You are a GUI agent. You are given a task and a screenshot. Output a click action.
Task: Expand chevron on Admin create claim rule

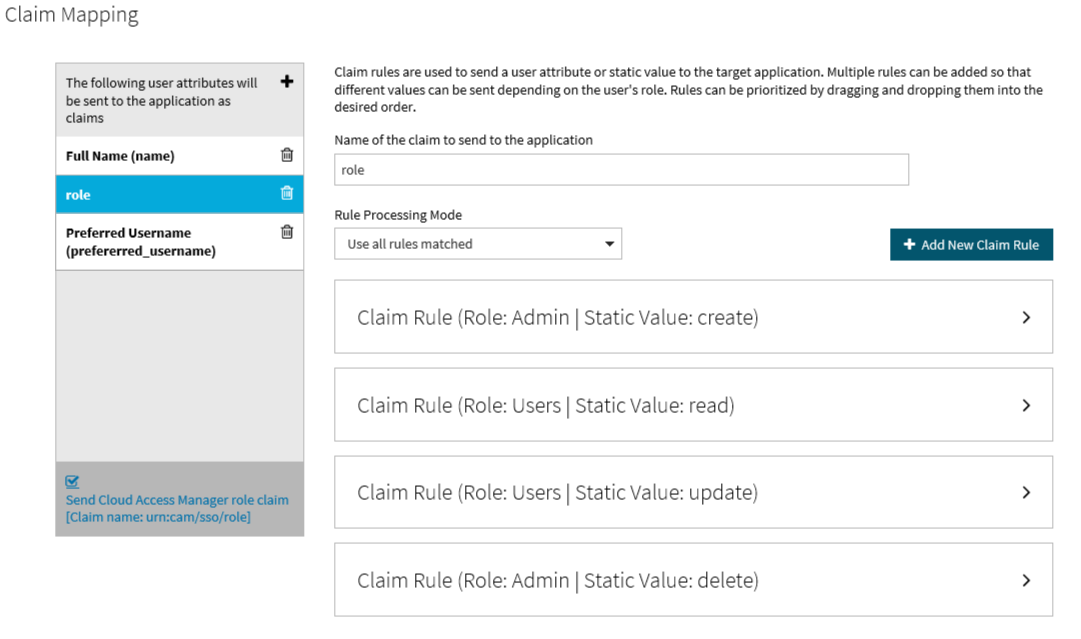1026,317
